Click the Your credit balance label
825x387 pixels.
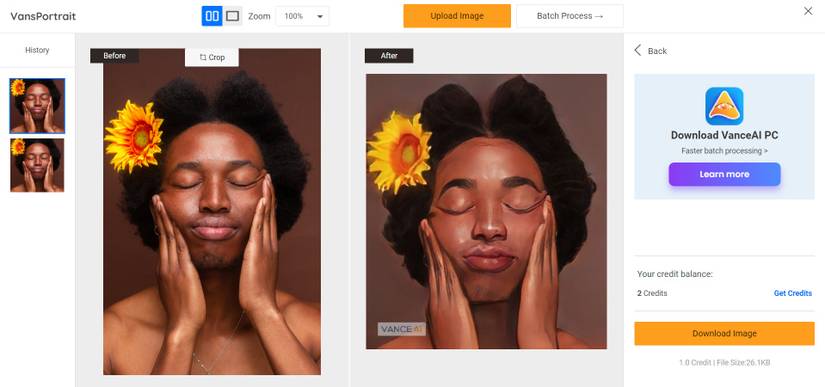pos(675,274)
